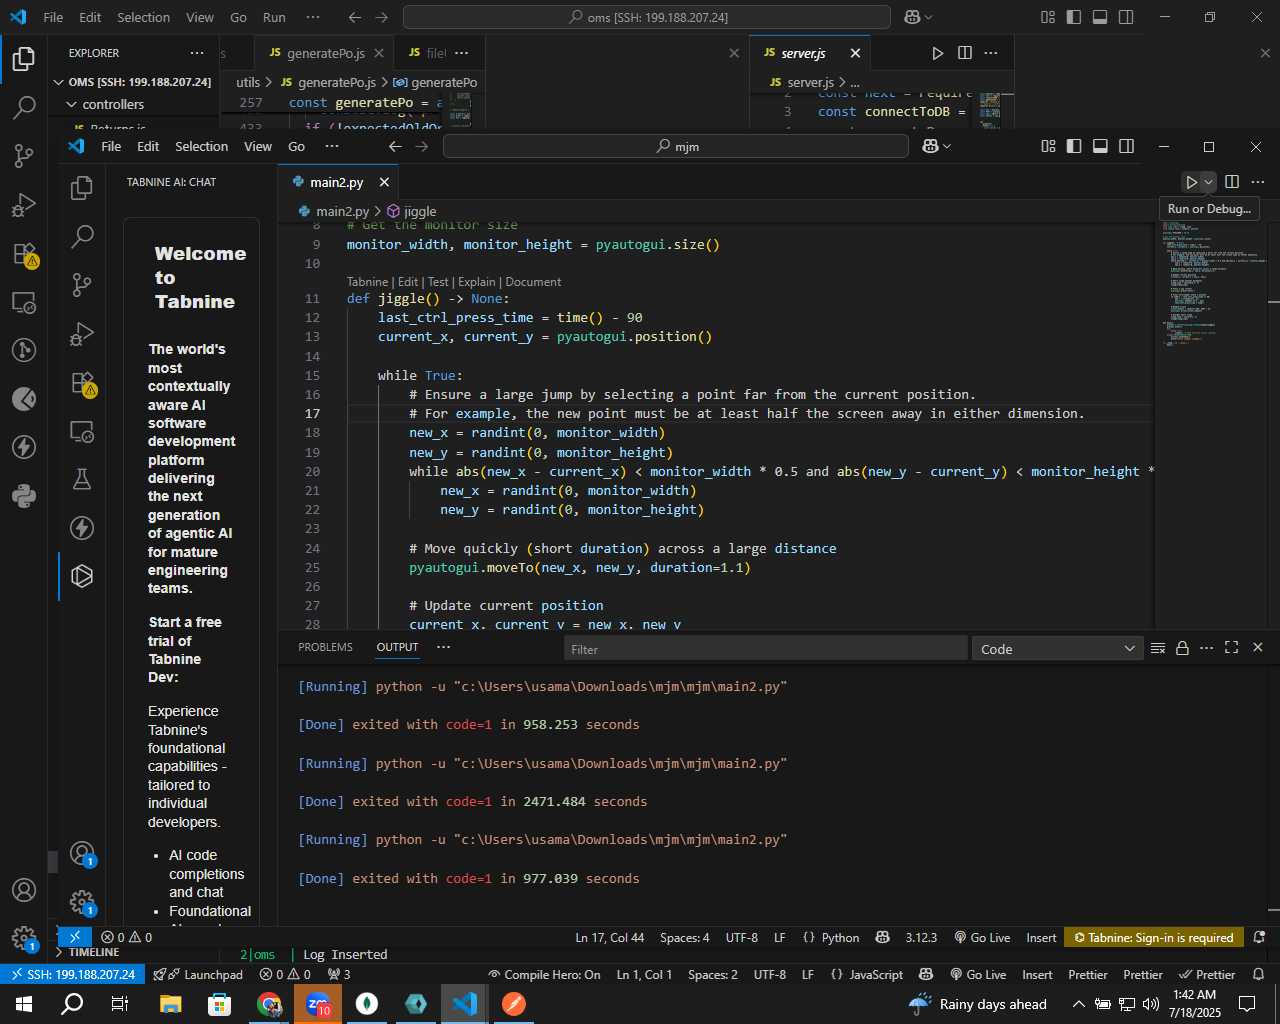Open Search icon in the oms window

click(24, 107)
